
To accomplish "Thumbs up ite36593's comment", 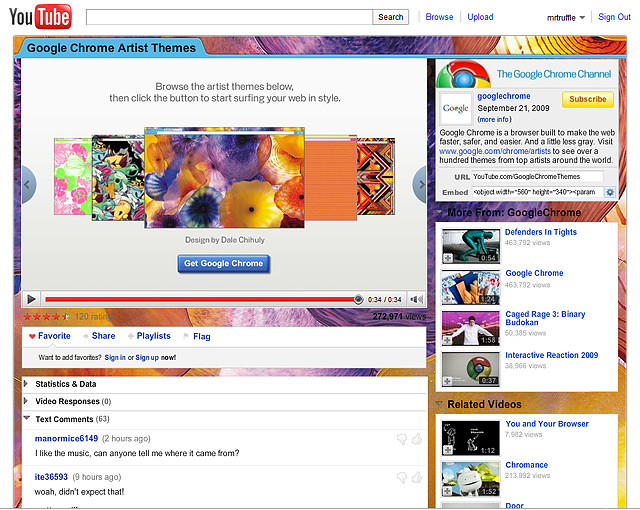I will [416, 477].
